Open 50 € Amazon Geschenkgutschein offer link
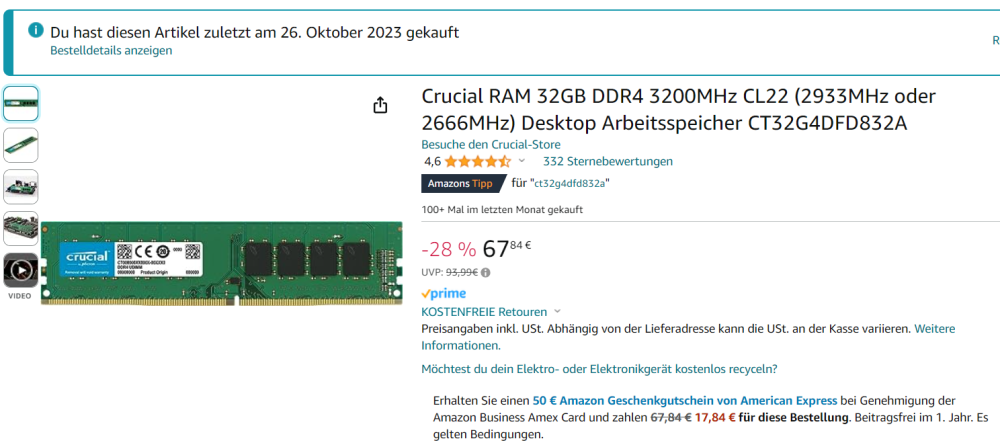Viewport: 1000px width, 447px height. (684, 401)
